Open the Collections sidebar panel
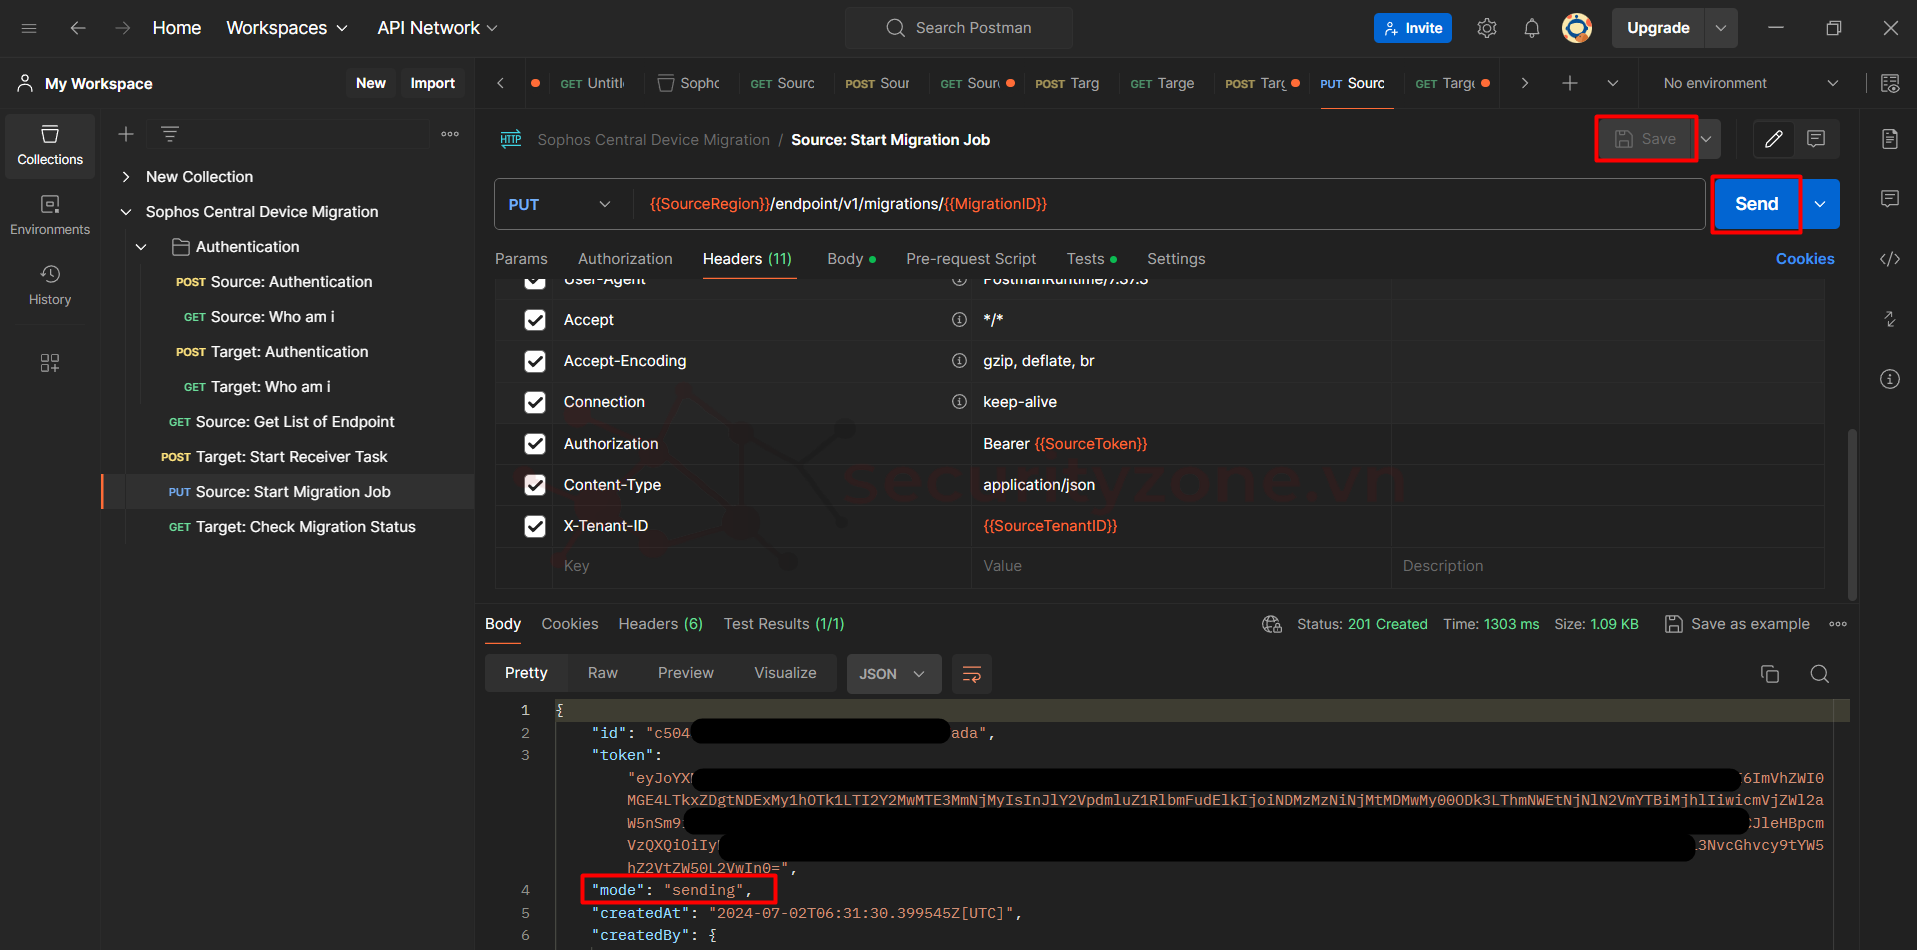Viewport: 1917px width, 950px height. tap(50, 146)
